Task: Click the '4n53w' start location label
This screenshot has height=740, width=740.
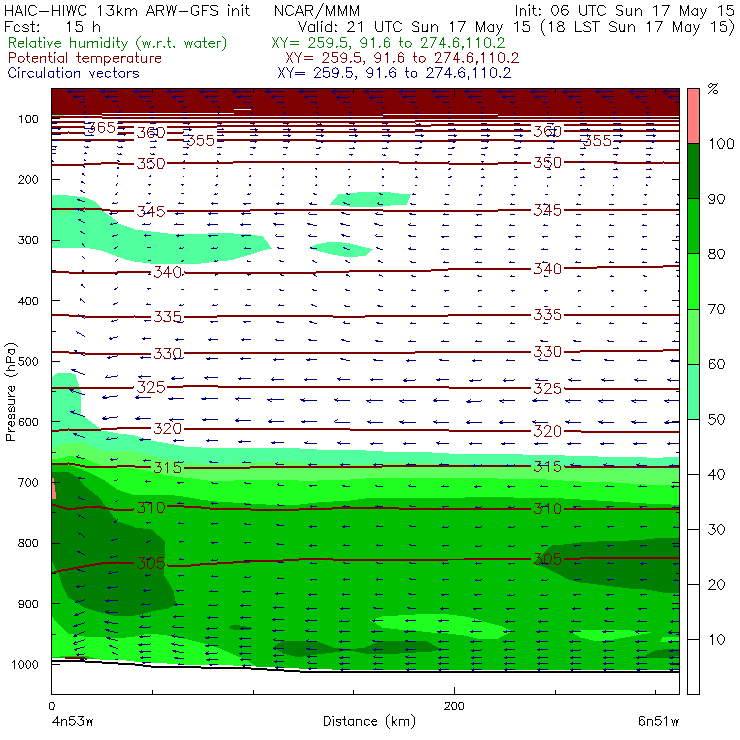Action: pos(72,722)
